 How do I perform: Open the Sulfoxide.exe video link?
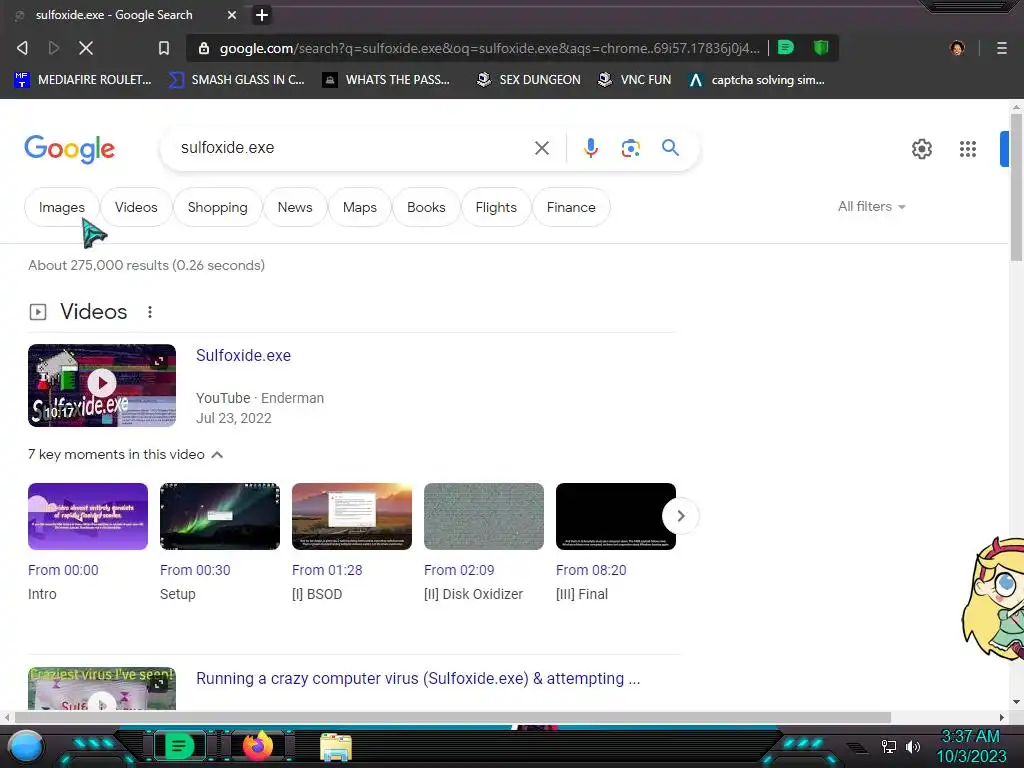point(244,355)
